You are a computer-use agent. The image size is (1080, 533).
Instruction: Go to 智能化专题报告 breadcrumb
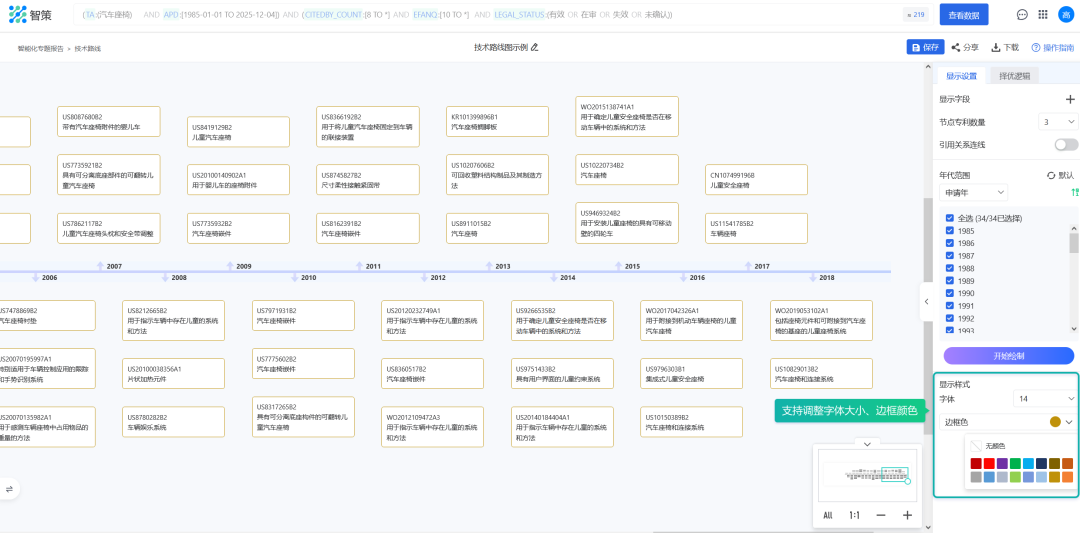tap(40, 49)
